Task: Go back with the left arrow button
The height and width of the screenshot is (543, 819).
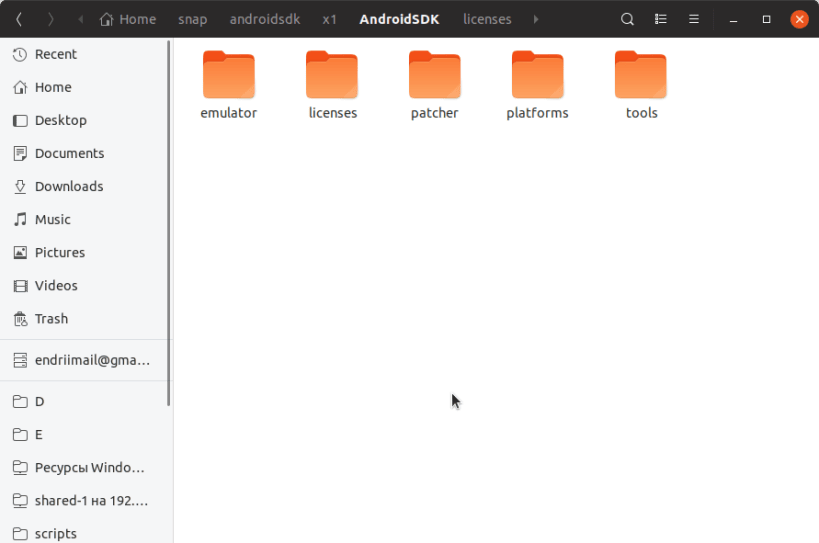Action: (19, 19)
